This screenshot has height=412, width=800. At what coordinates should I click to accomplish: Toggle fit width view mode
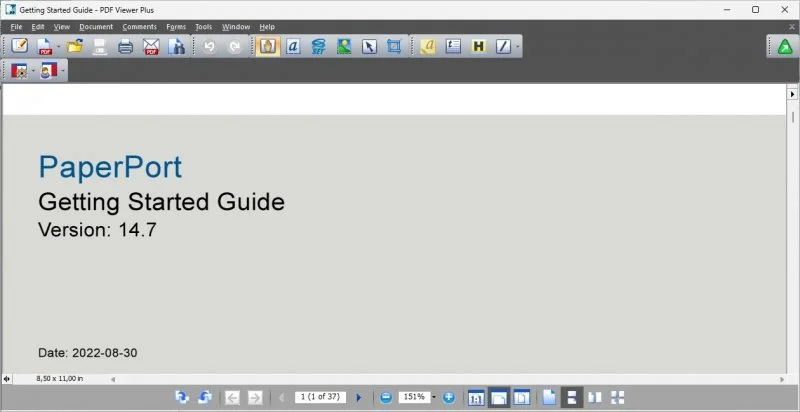click(499, 397)
